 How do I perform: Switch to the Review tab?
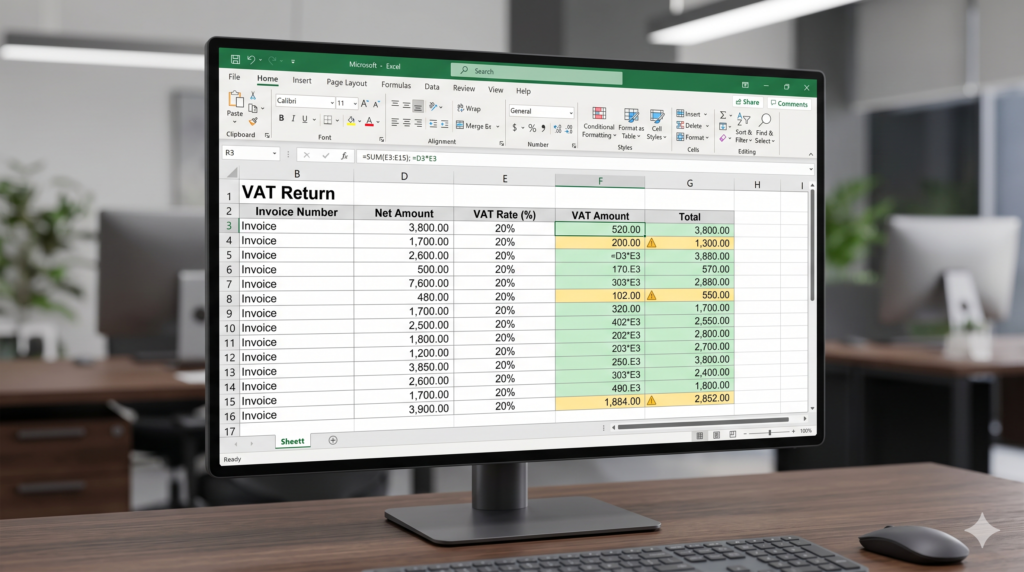coord(464,88)
